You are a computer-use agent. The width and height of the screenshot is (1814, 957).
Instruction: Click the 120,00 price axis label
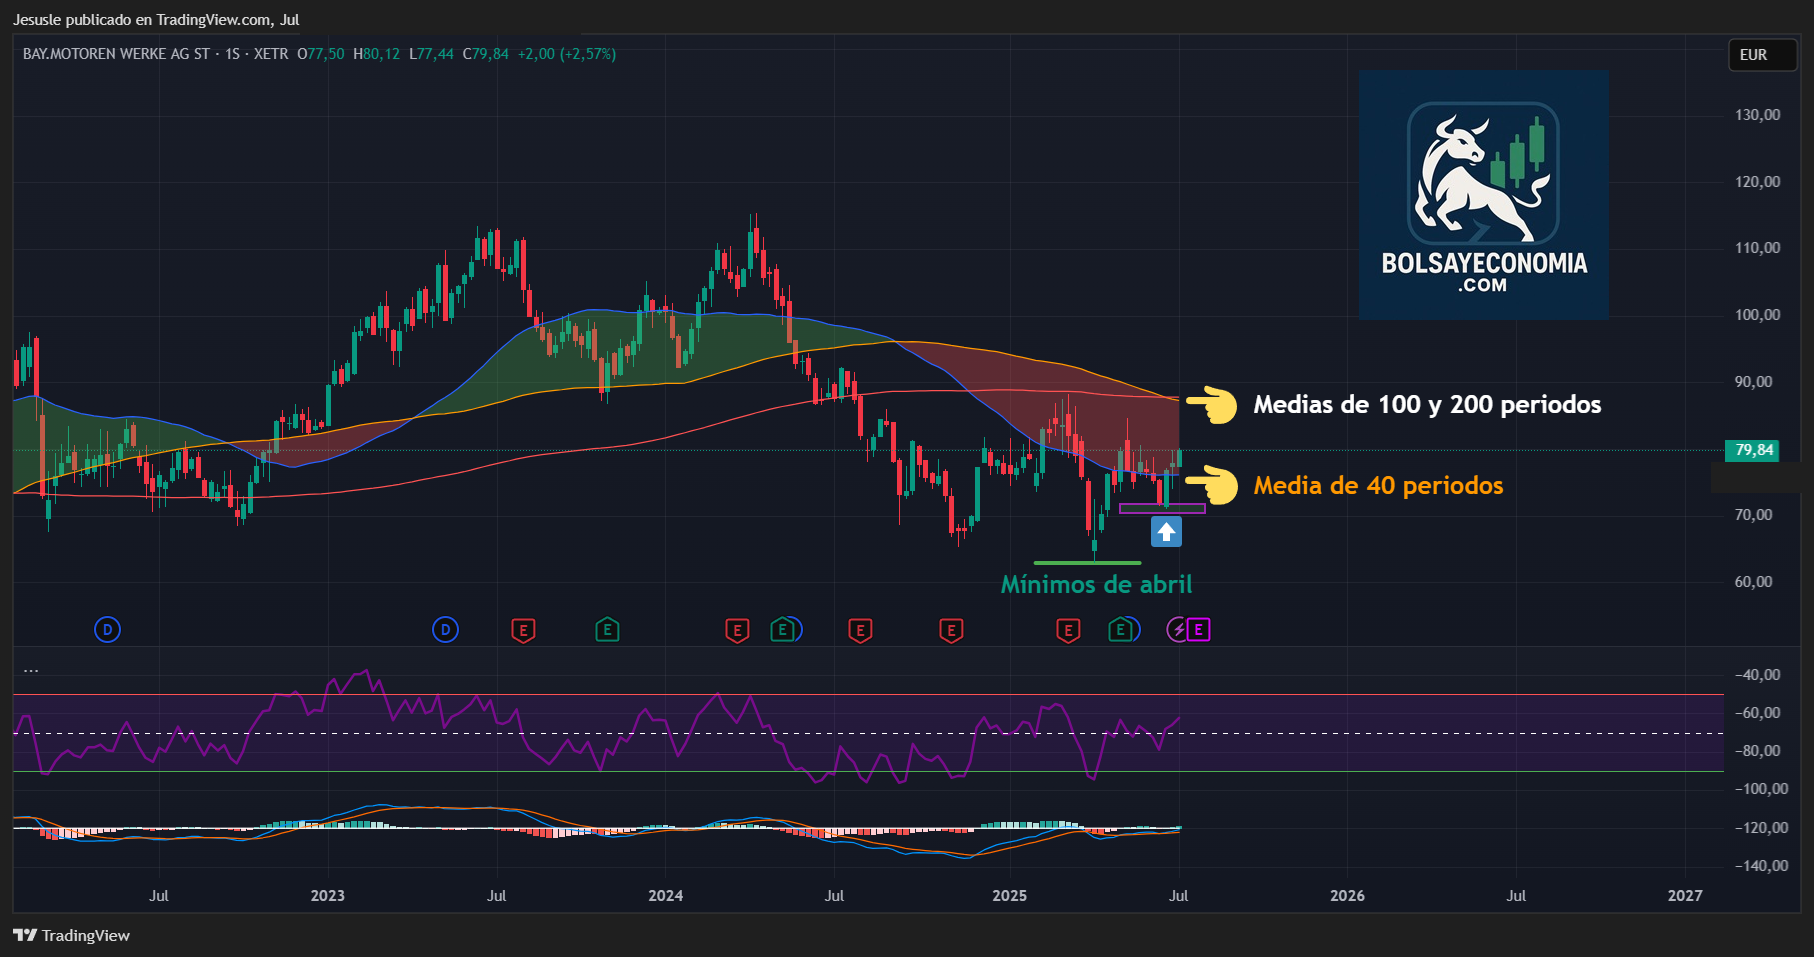pos(1757,182)
